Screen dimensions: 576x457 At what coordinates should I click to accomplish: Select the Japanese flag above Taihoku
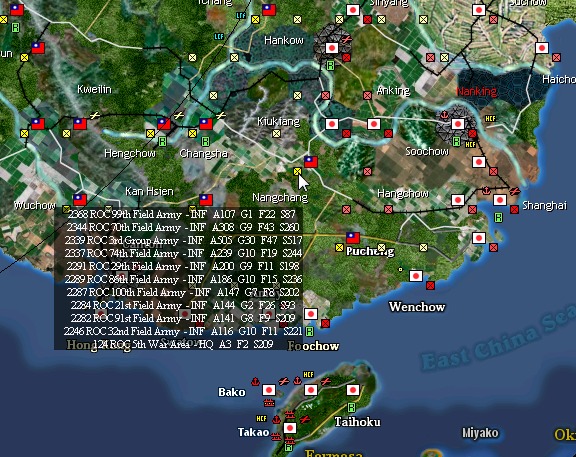pyautogui.click(x=353, y=390)
